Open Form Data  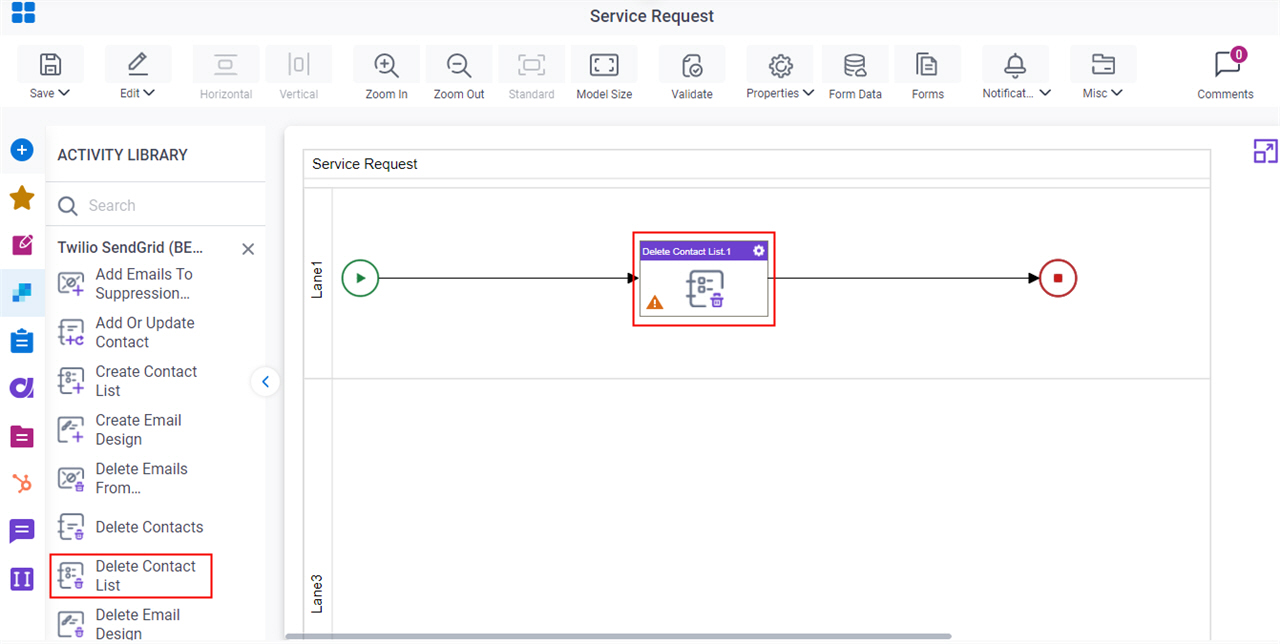tap(855, 75)
